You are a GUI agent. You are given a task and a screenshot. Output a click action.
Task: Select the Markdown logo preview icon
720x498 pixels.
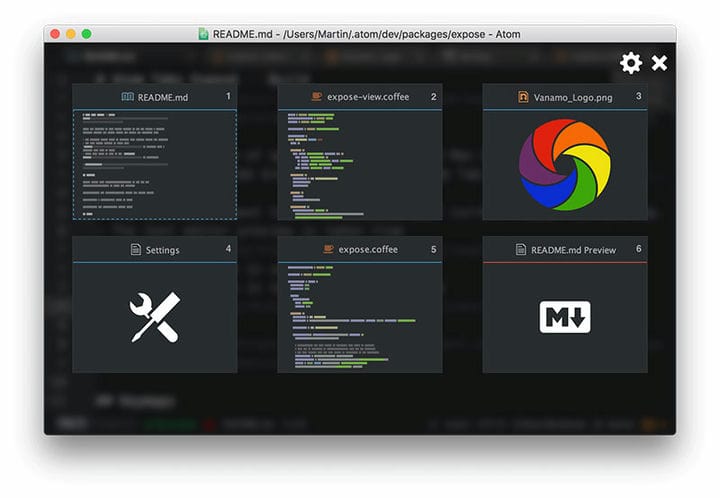[565, 317]
